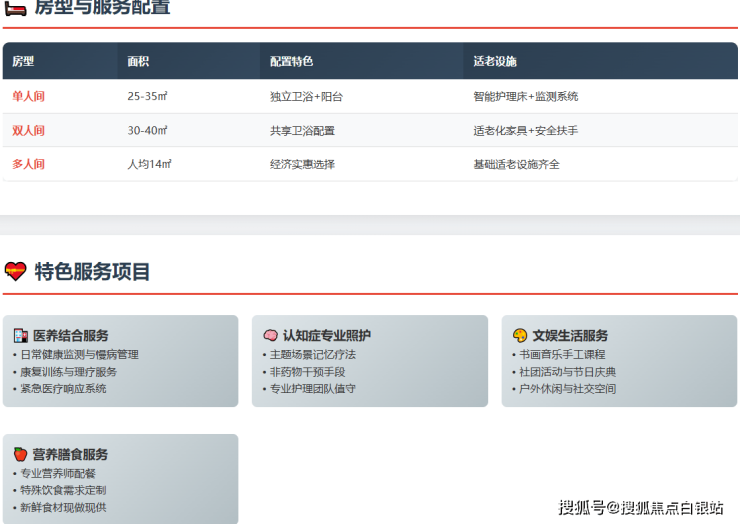This screenshot has height=524, width=740.
Task: Click the heart icon beside 特色服务项目
Action: pos(15,271)
